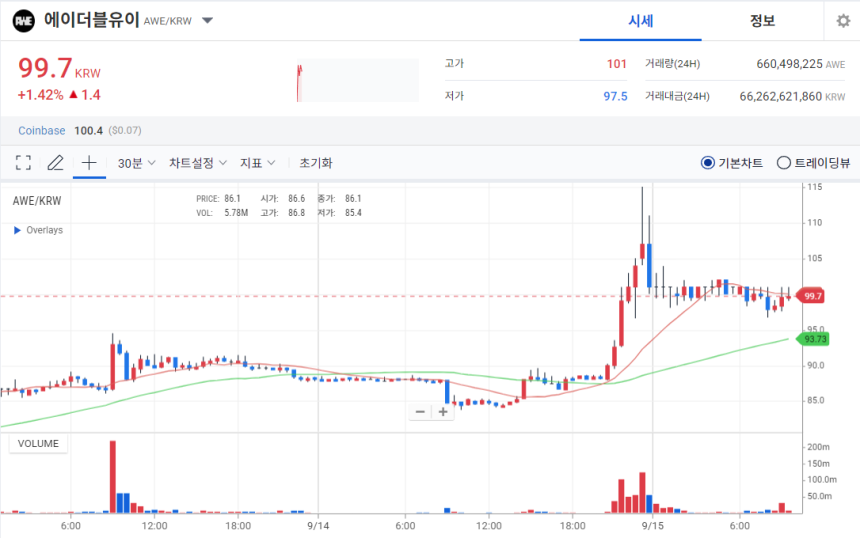Click the 93.73 moving average tag

click(x=814, y=339)
